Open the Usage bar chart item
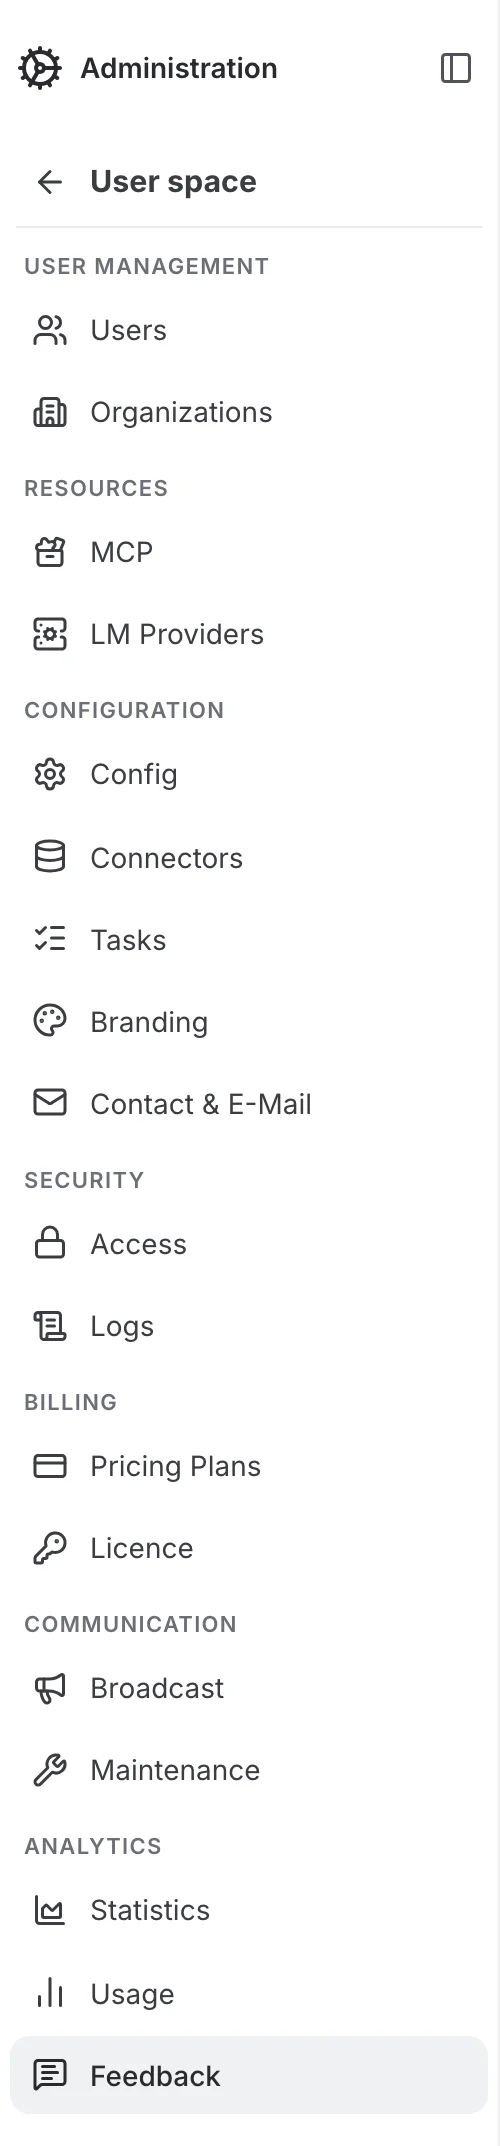This screenshot has height=2146, width=500. pyautogui.click(x=249, y=1994)
